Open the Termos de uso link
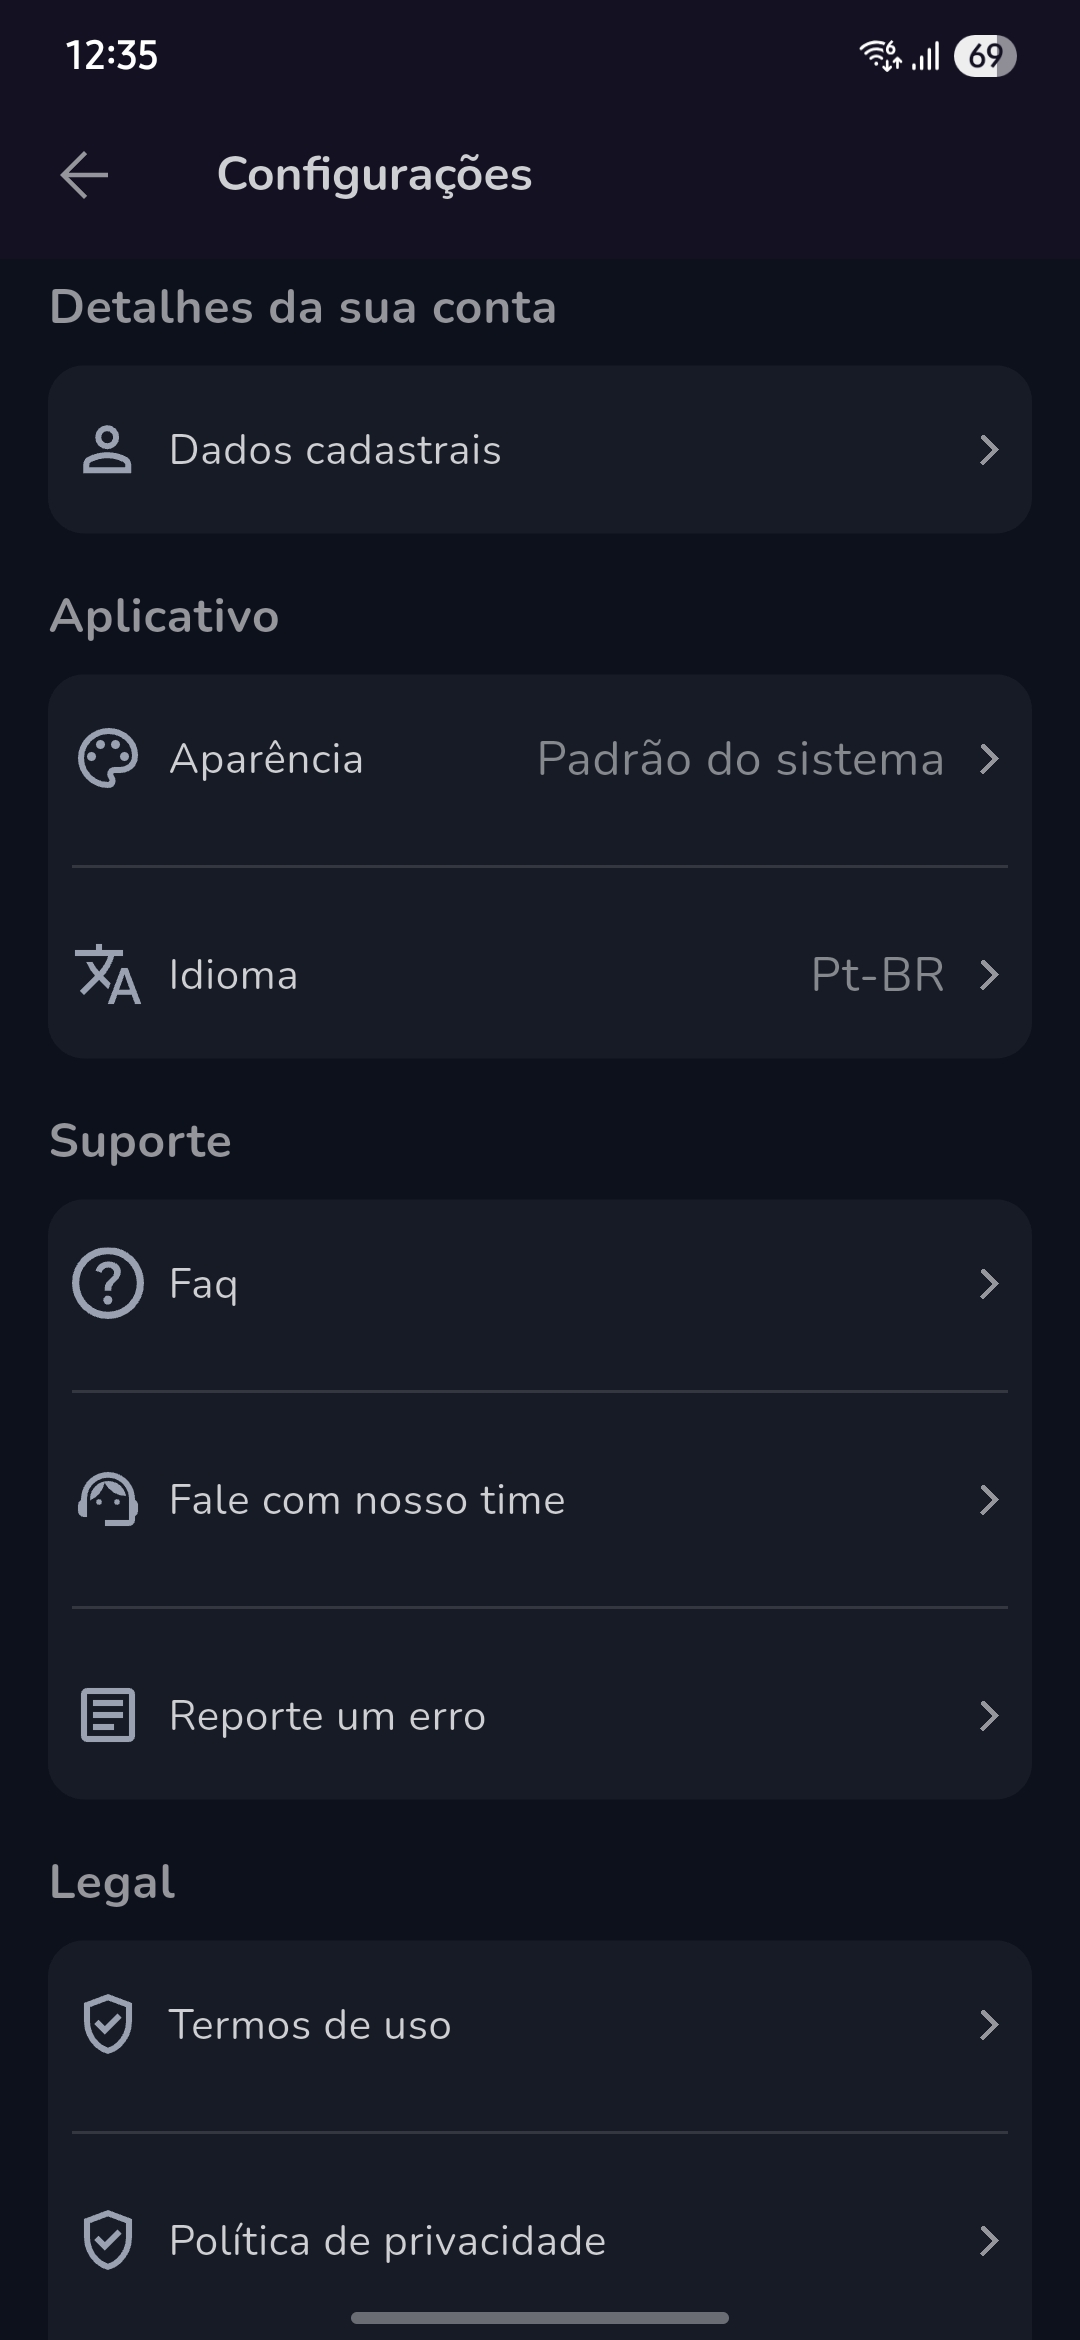Viewport: 1080px width, 2340px height. (x=310, y=2025)
